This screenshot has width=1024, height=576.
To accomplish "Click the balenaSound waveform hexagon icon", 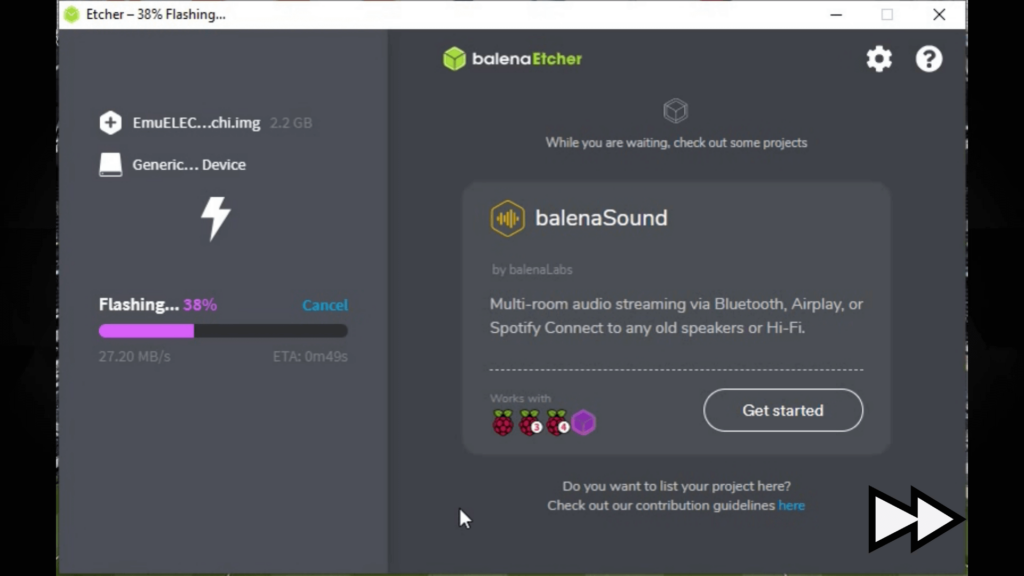I will point(507,218).
